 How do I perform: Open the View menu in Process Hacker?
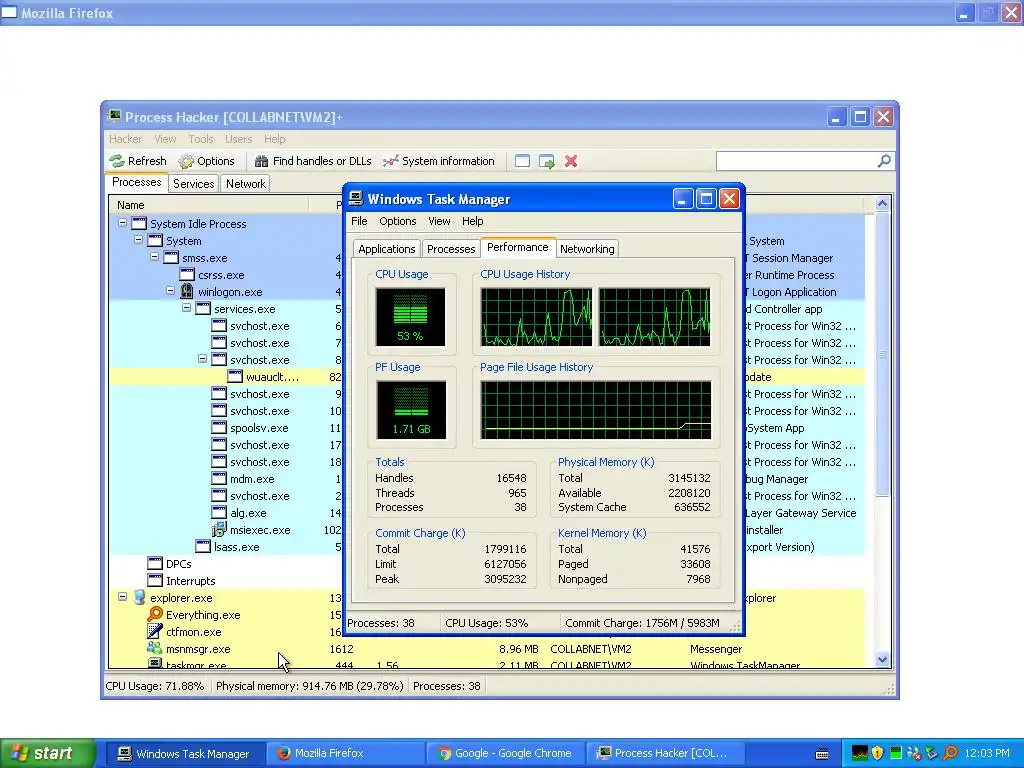(x=165, y=139)
